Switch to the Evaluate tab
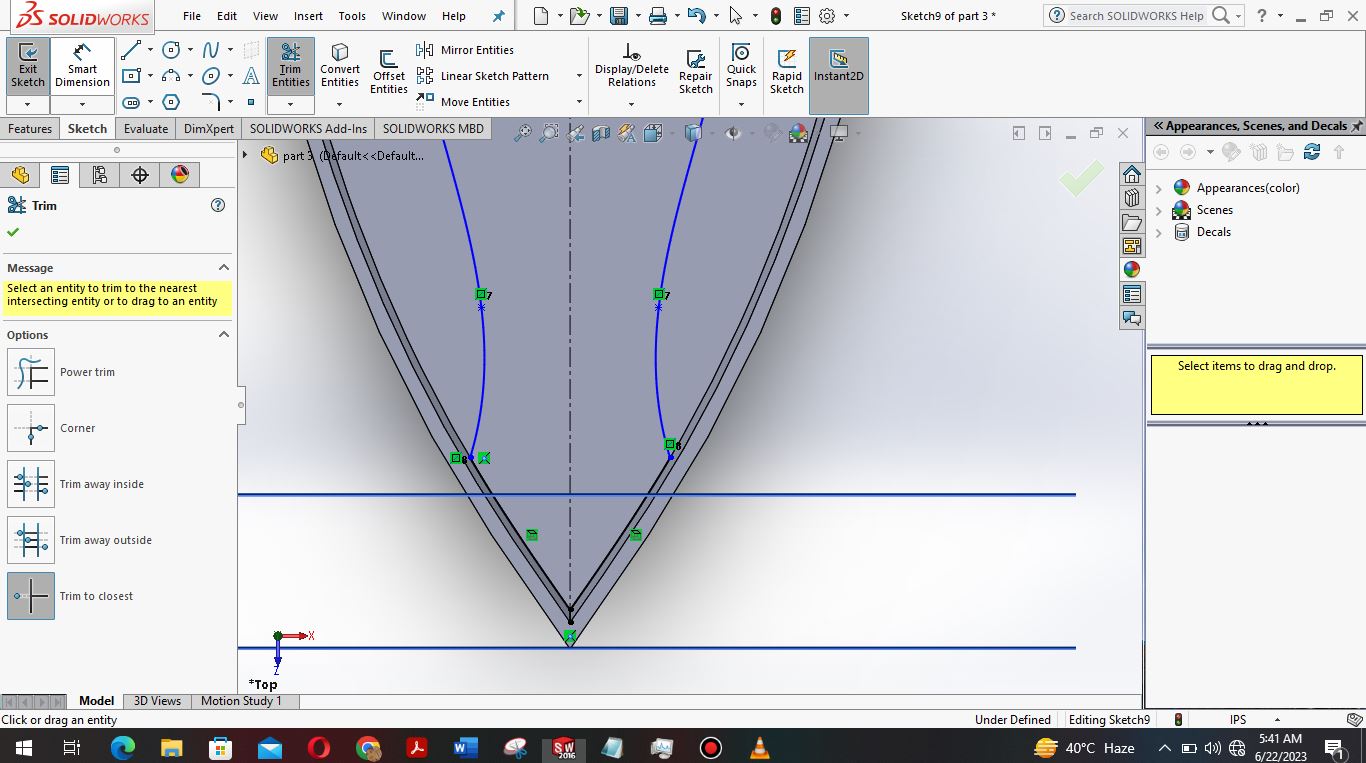Viewport: 1366px width, 763px height. coord(146,129)
